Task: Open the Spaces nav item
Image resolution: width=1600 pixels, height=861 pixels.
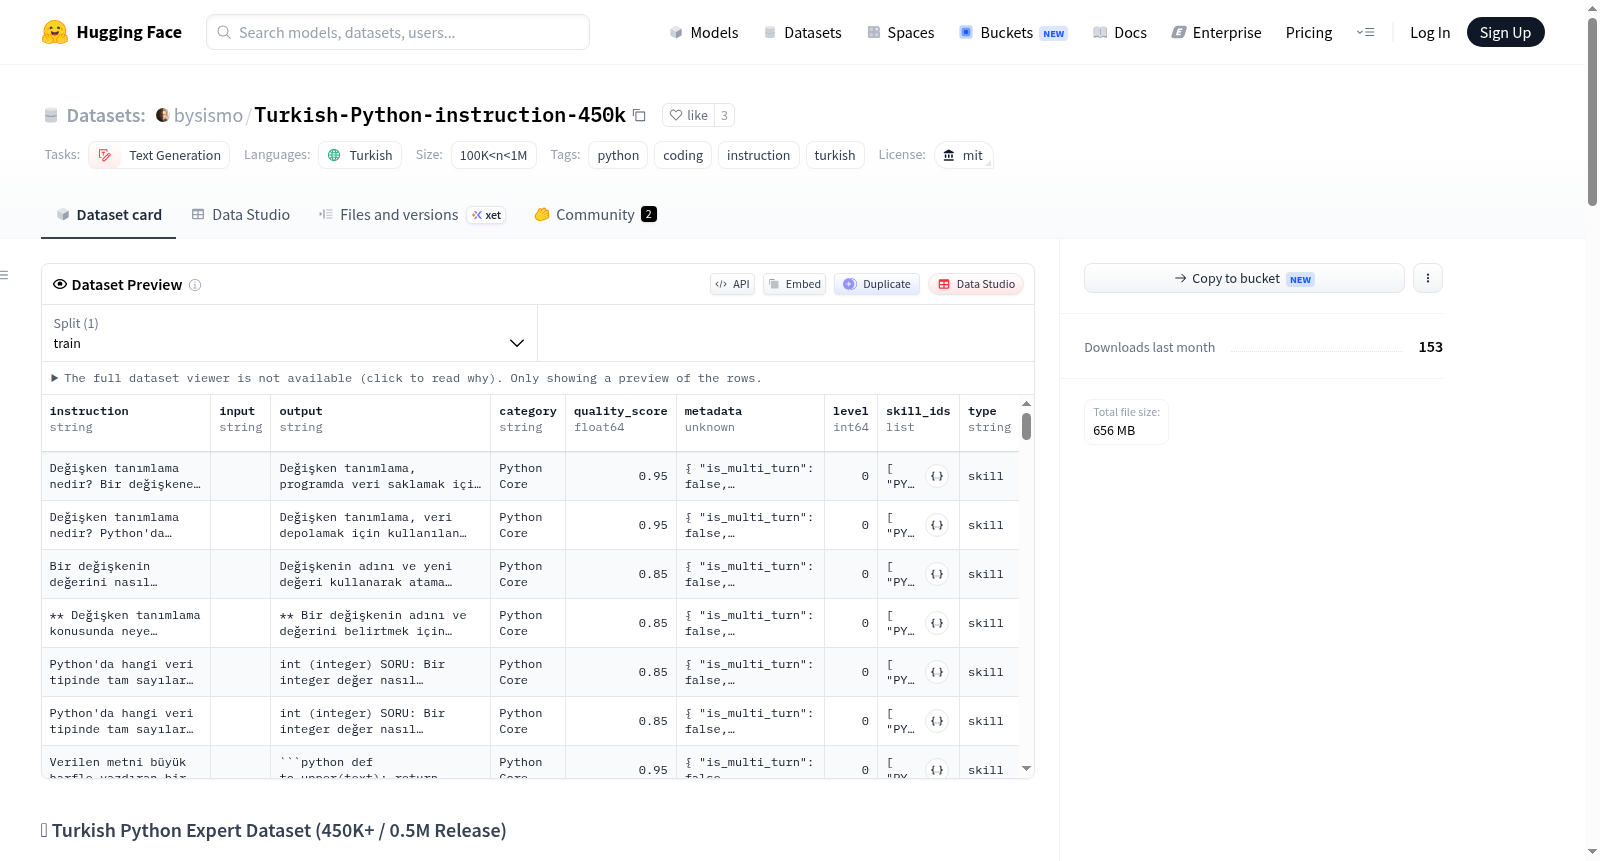Action: [900, 32]
